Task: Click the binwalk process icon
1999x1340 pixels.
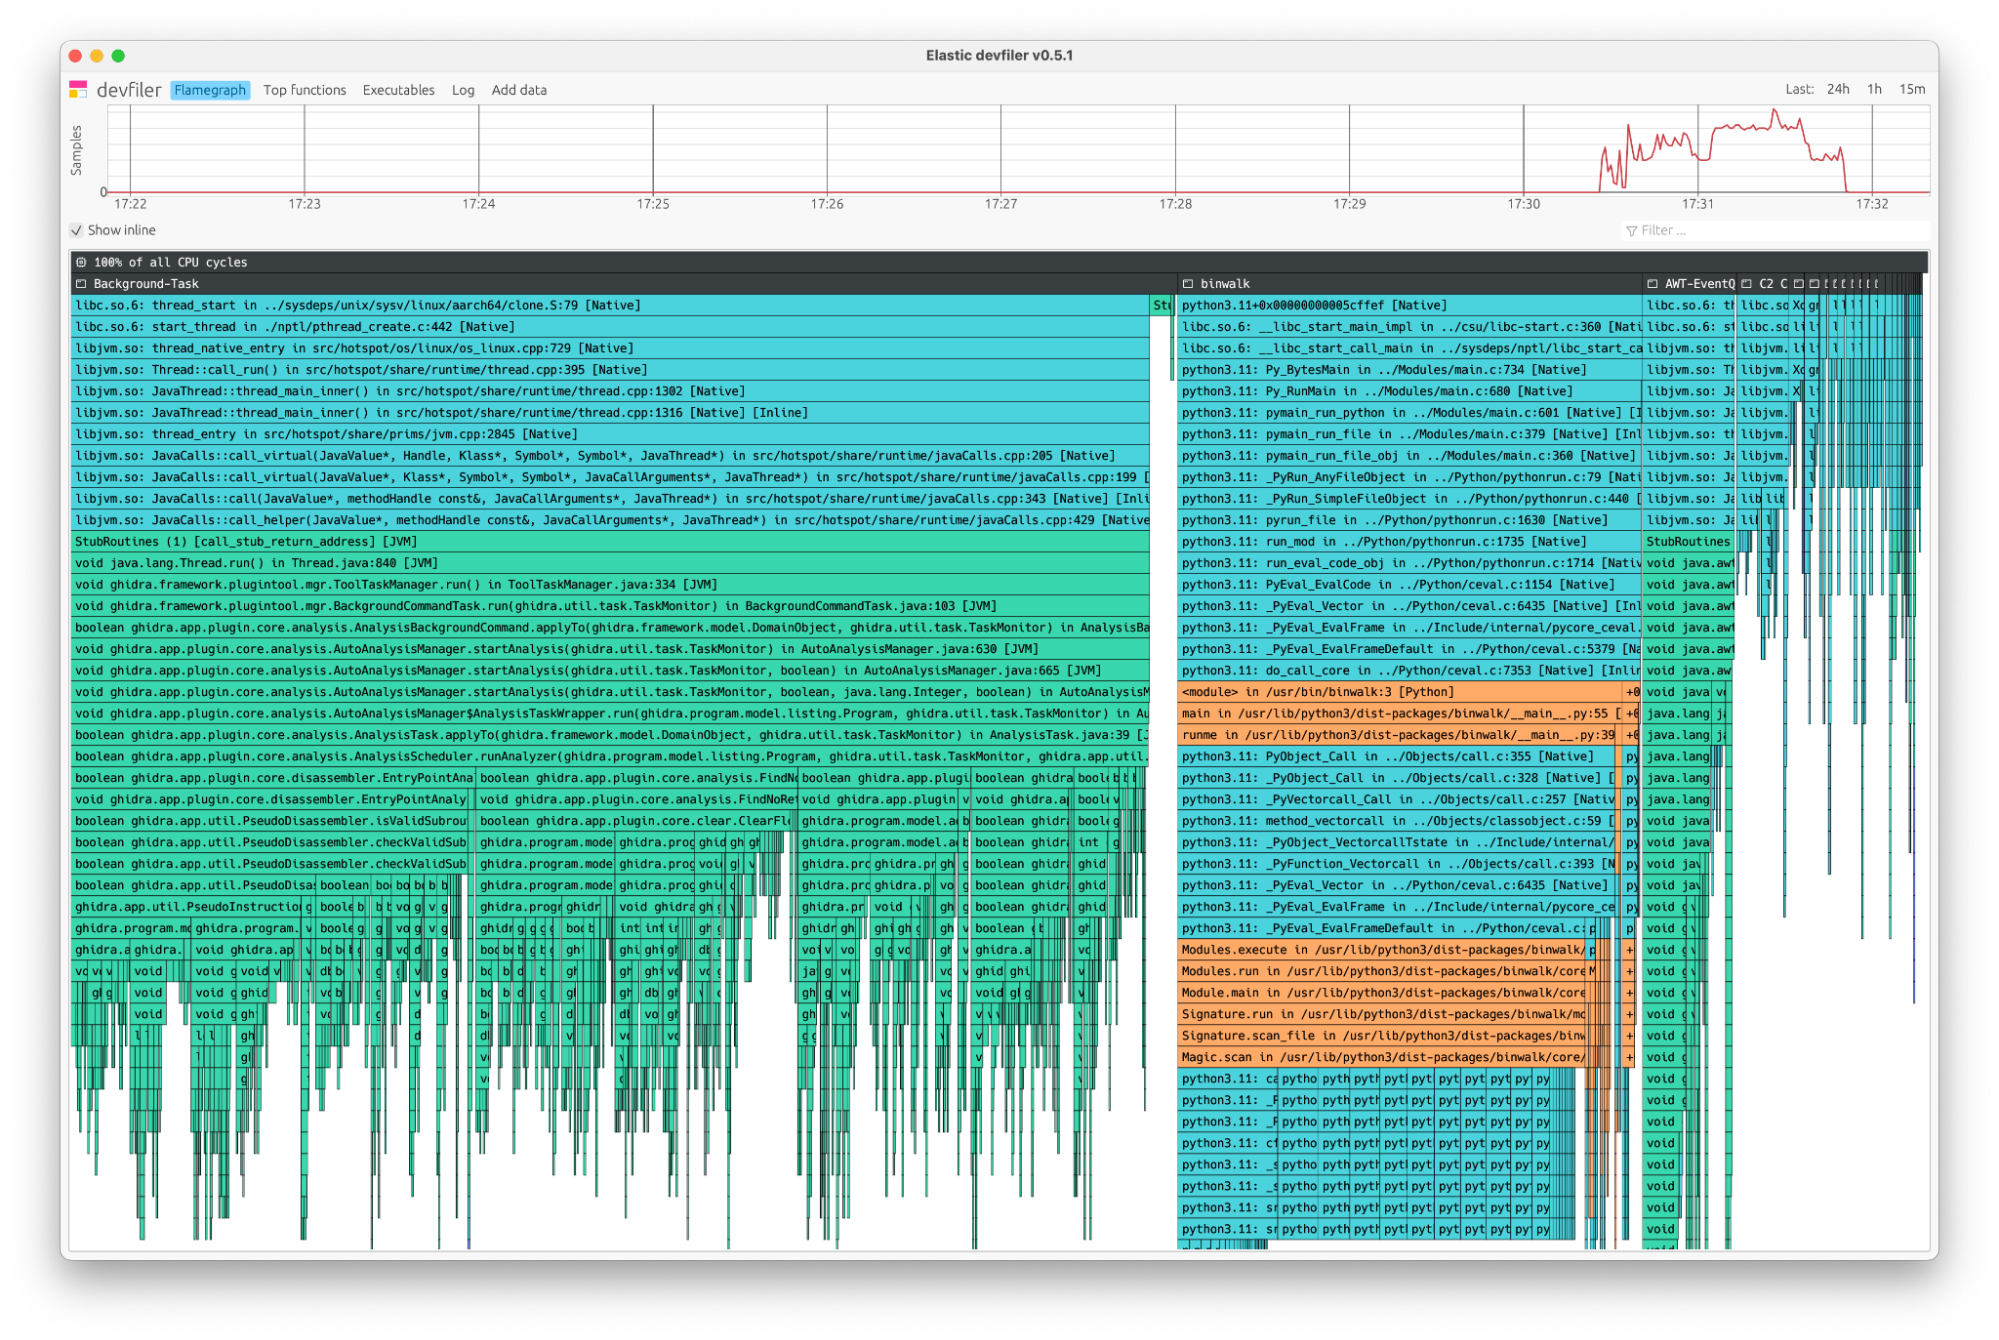Action: pos(1188,284)
